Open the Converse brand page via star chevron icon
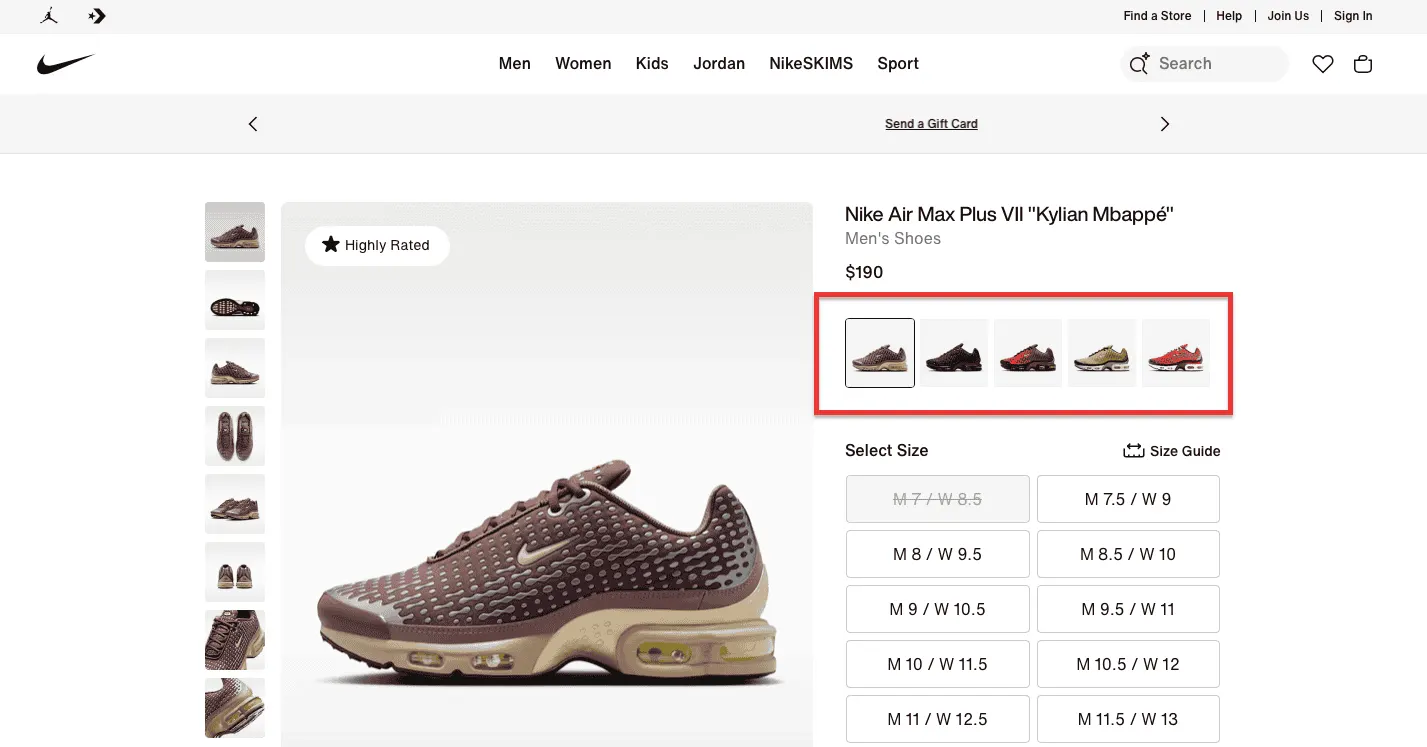 click(x=96, y=16)
